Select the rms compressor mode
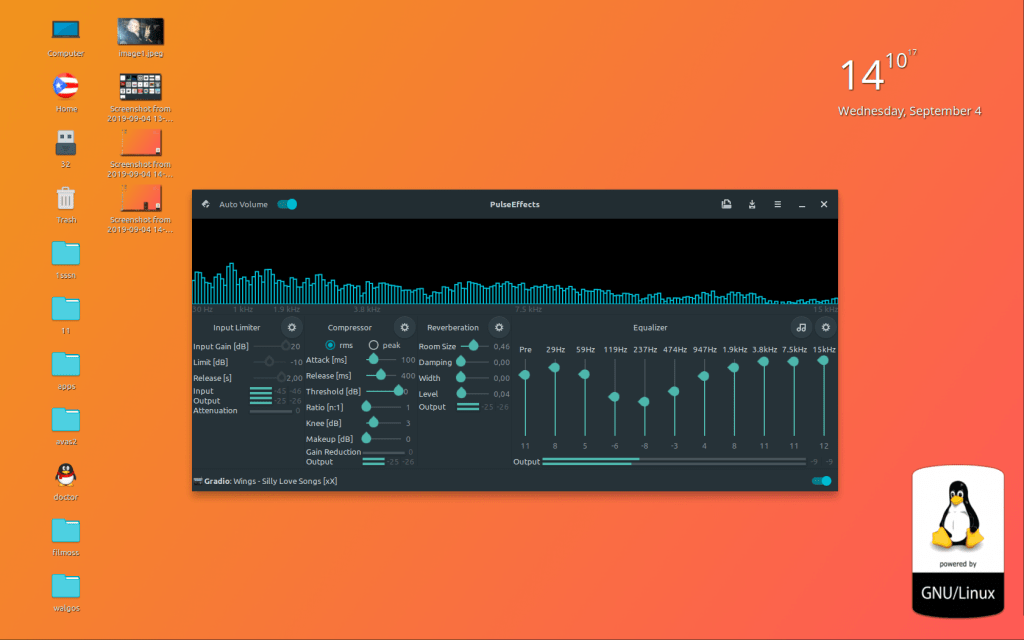Image resolution: width=1024 pixels, height=640 pixels. [331, 345]
